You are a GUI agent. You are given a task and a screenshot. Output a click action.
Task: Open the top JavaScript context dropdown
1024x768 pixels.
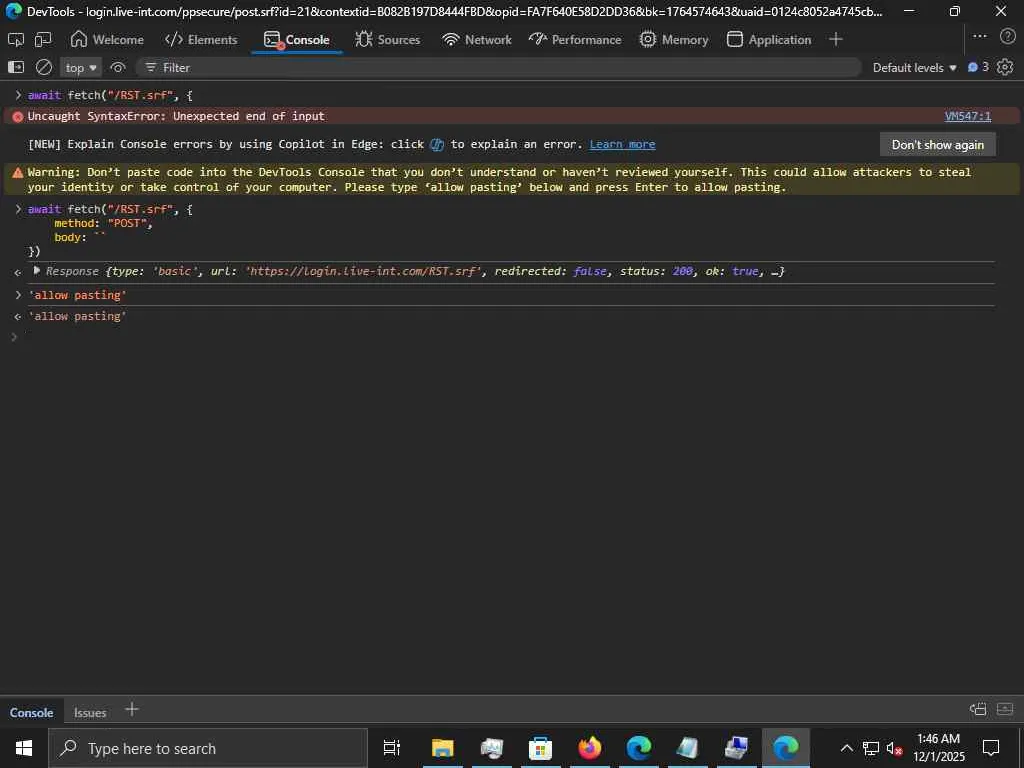pos(81,67)
